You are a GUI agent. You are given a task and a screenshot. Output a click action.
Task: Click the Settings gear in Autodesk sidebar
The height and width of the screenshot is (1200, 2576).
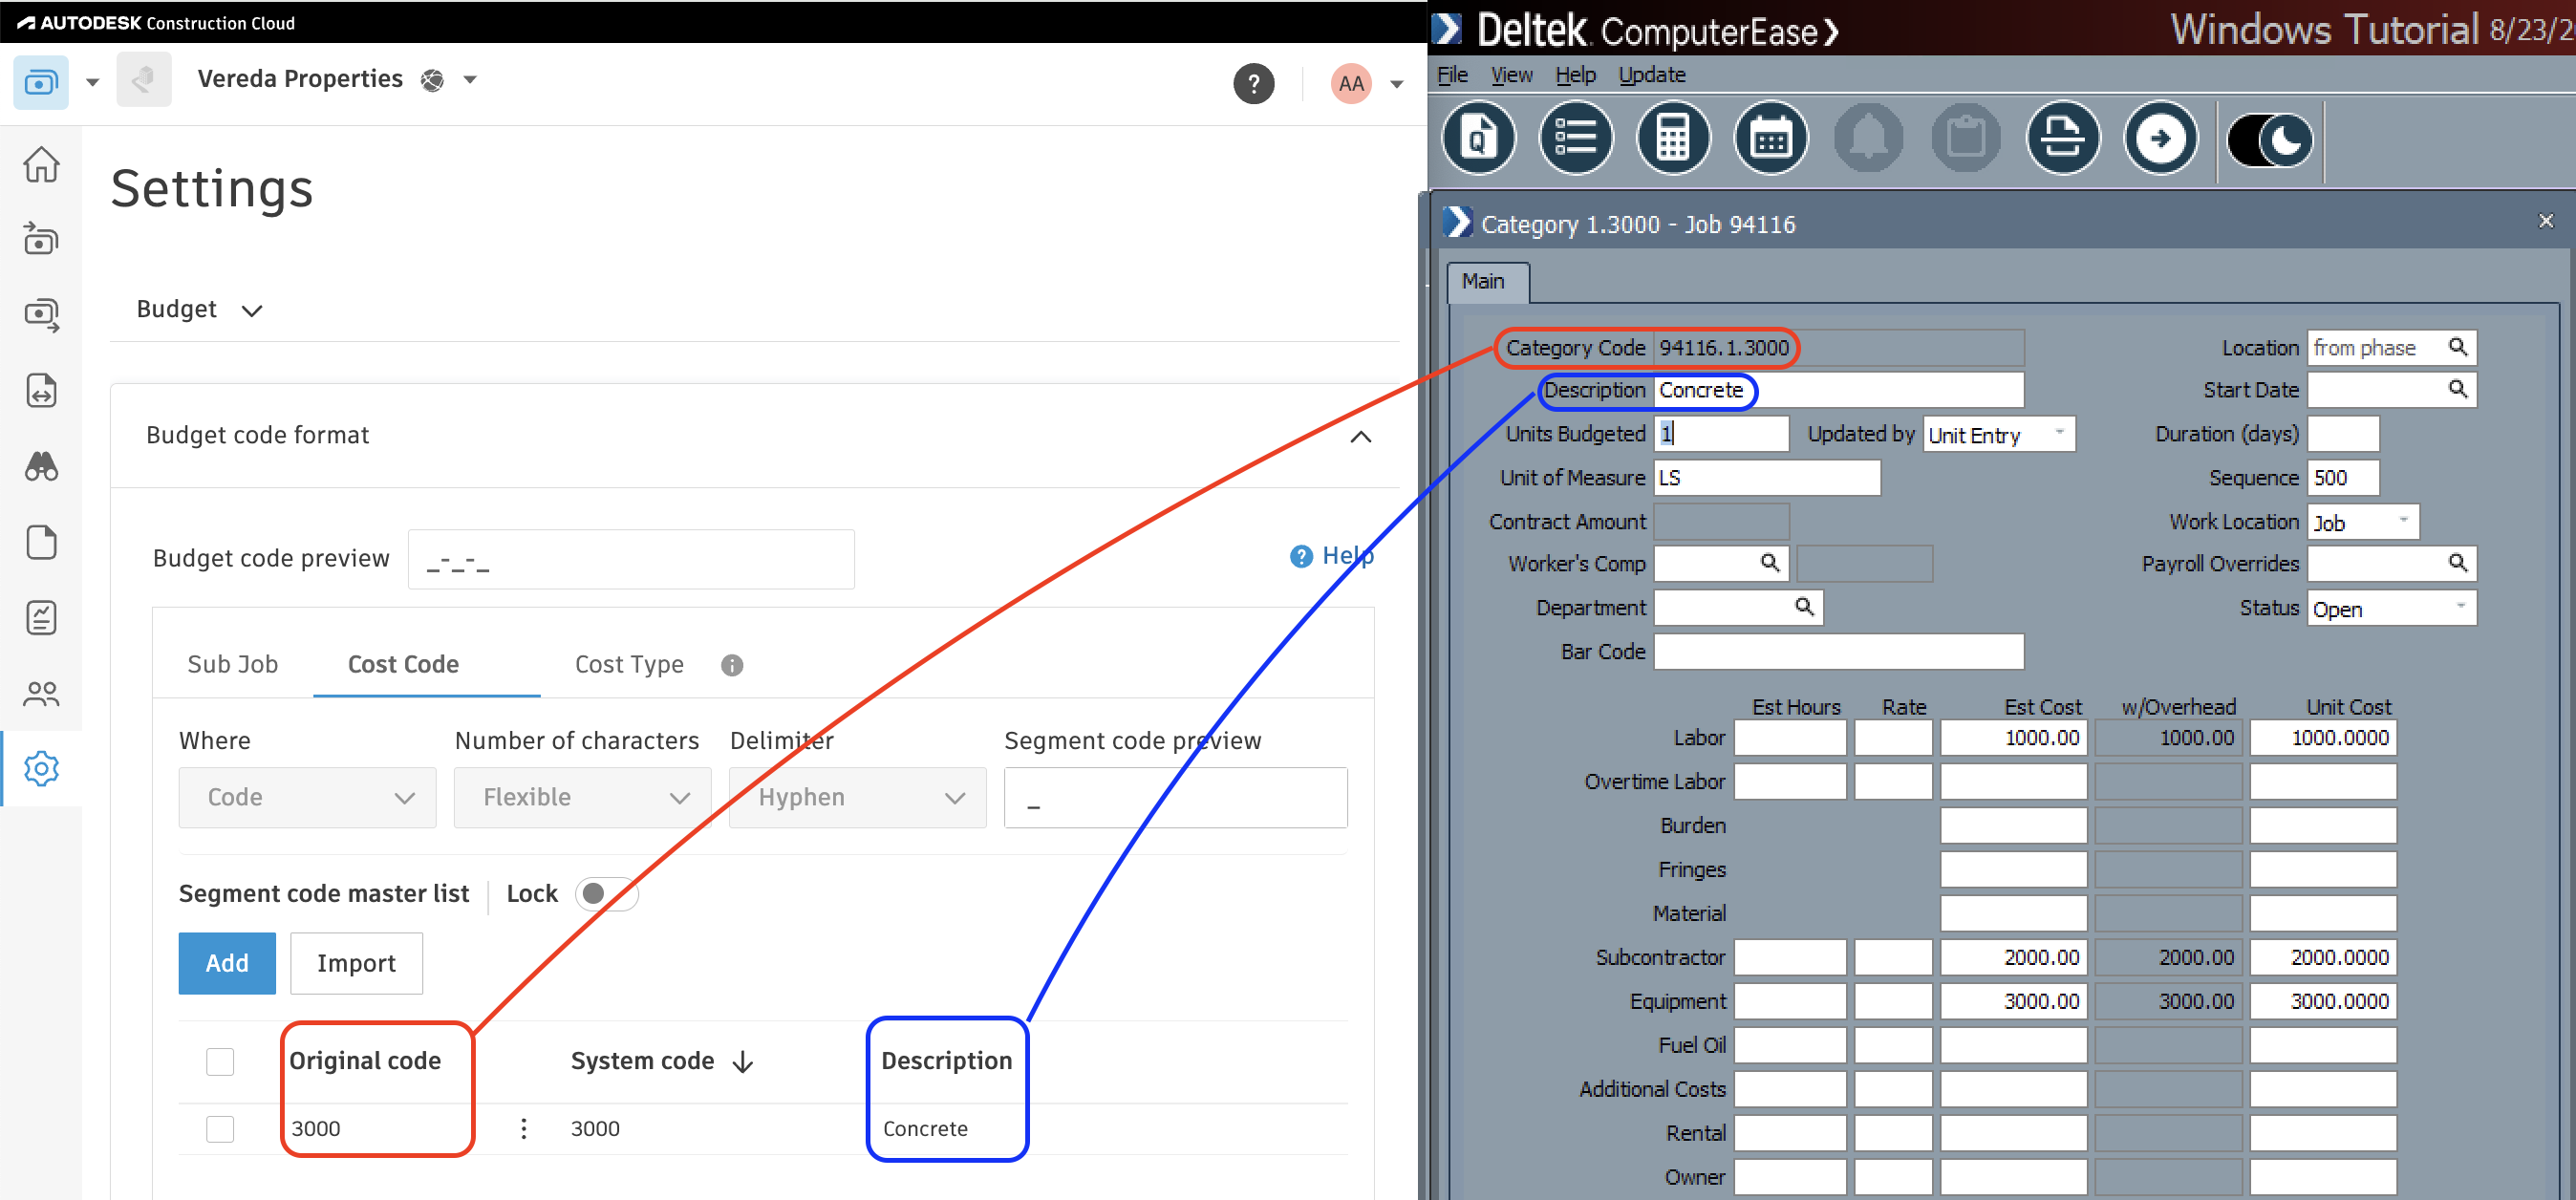pyautogui.click(x=41, y=769)
